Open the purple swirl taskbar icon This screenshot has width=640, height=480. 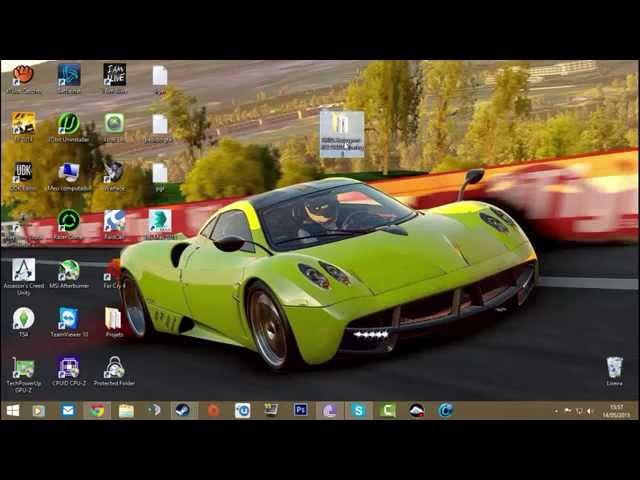pos(329,410)
